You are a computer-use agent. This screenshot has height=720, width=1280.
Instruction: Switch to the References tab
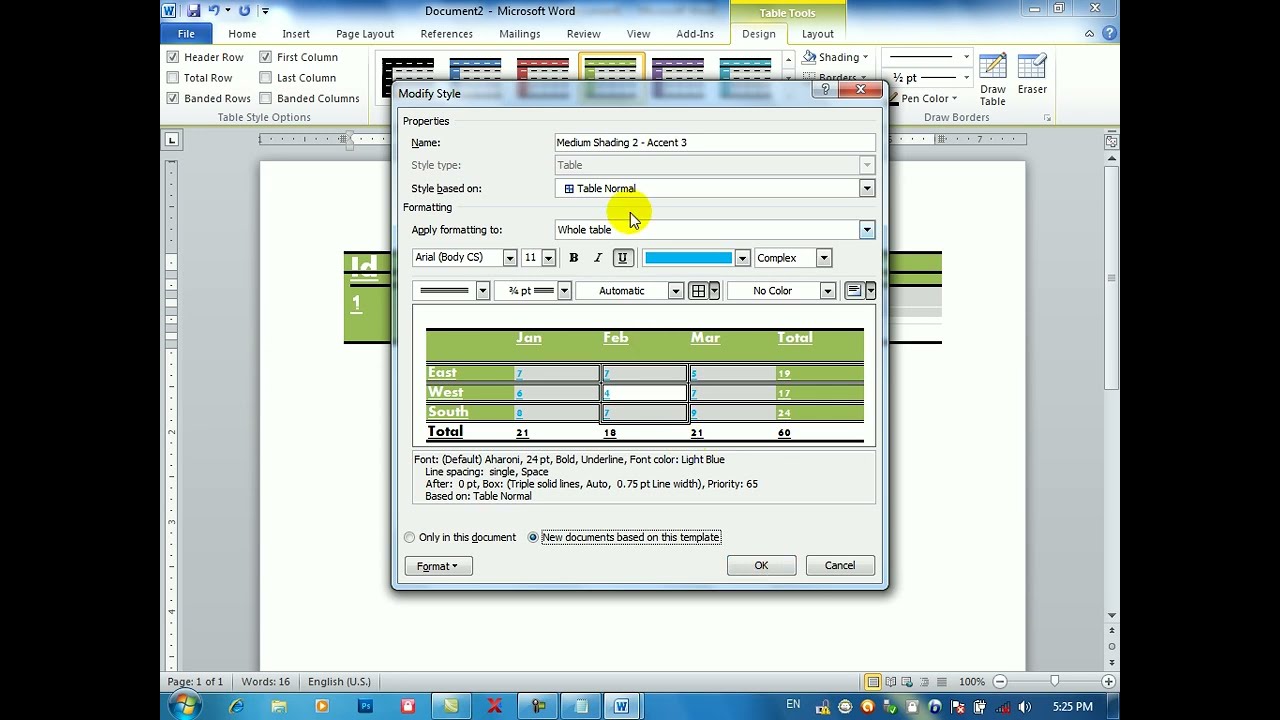click(x=447, y=34)
